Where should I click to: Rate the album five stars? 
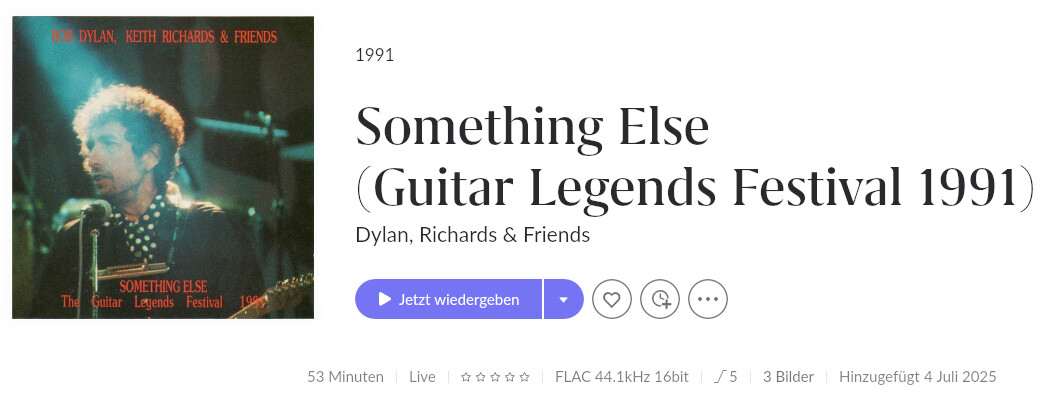coord(524,377)
